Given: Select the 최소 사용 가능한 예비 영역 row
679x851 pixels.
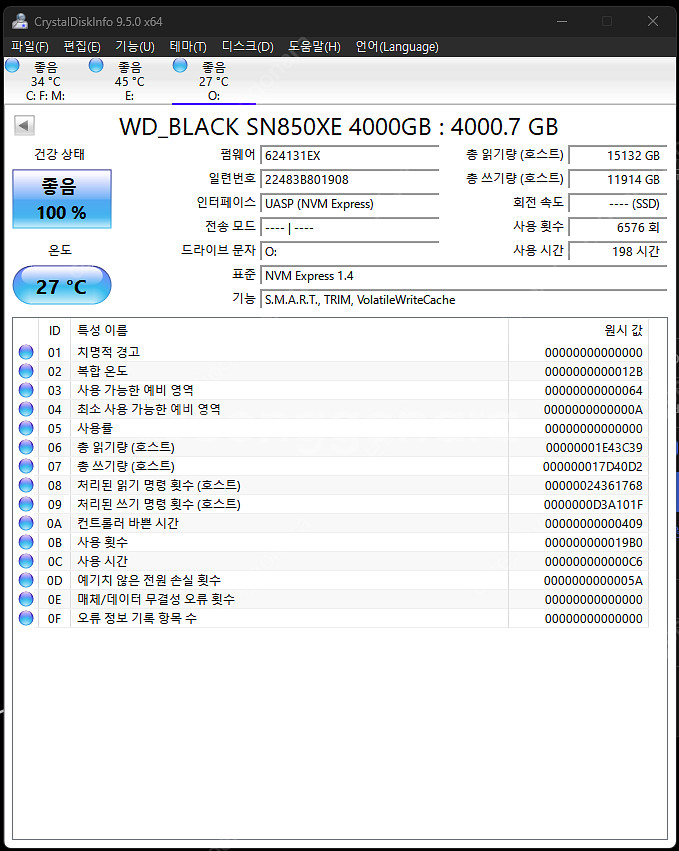Looking at the screenshot, I should [331, 409].
